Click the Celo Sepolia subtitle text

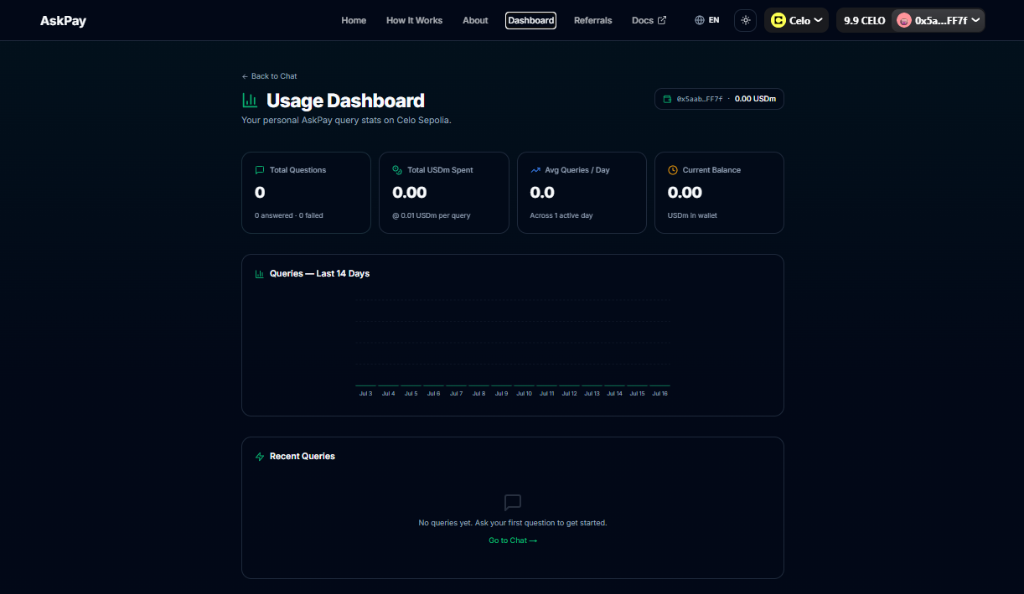coord(346,120)
